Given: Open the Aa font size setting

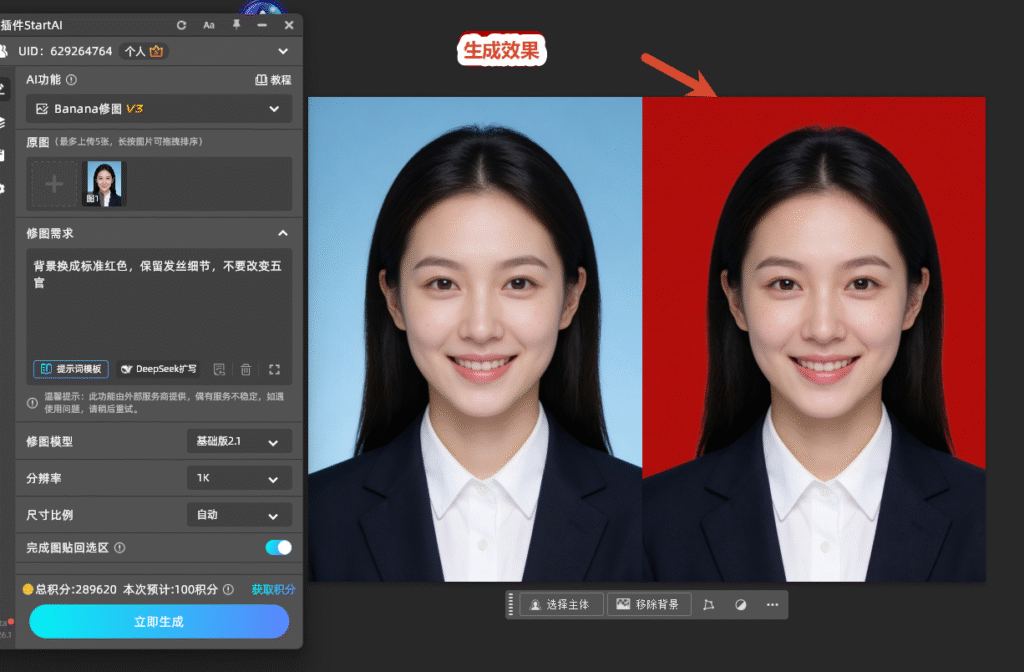Looking at the screenshot, I should 209,25.
